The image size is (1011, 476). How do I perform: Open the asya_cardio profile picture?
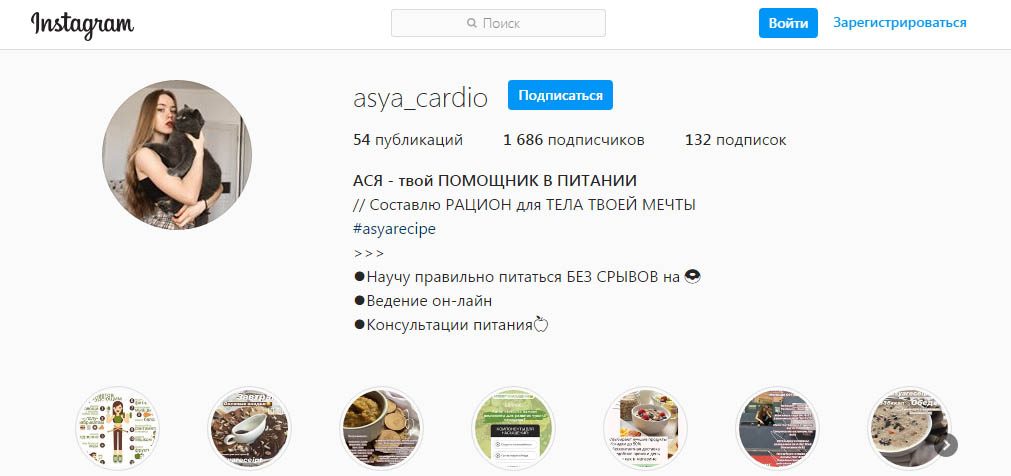[x=177, y=154]
